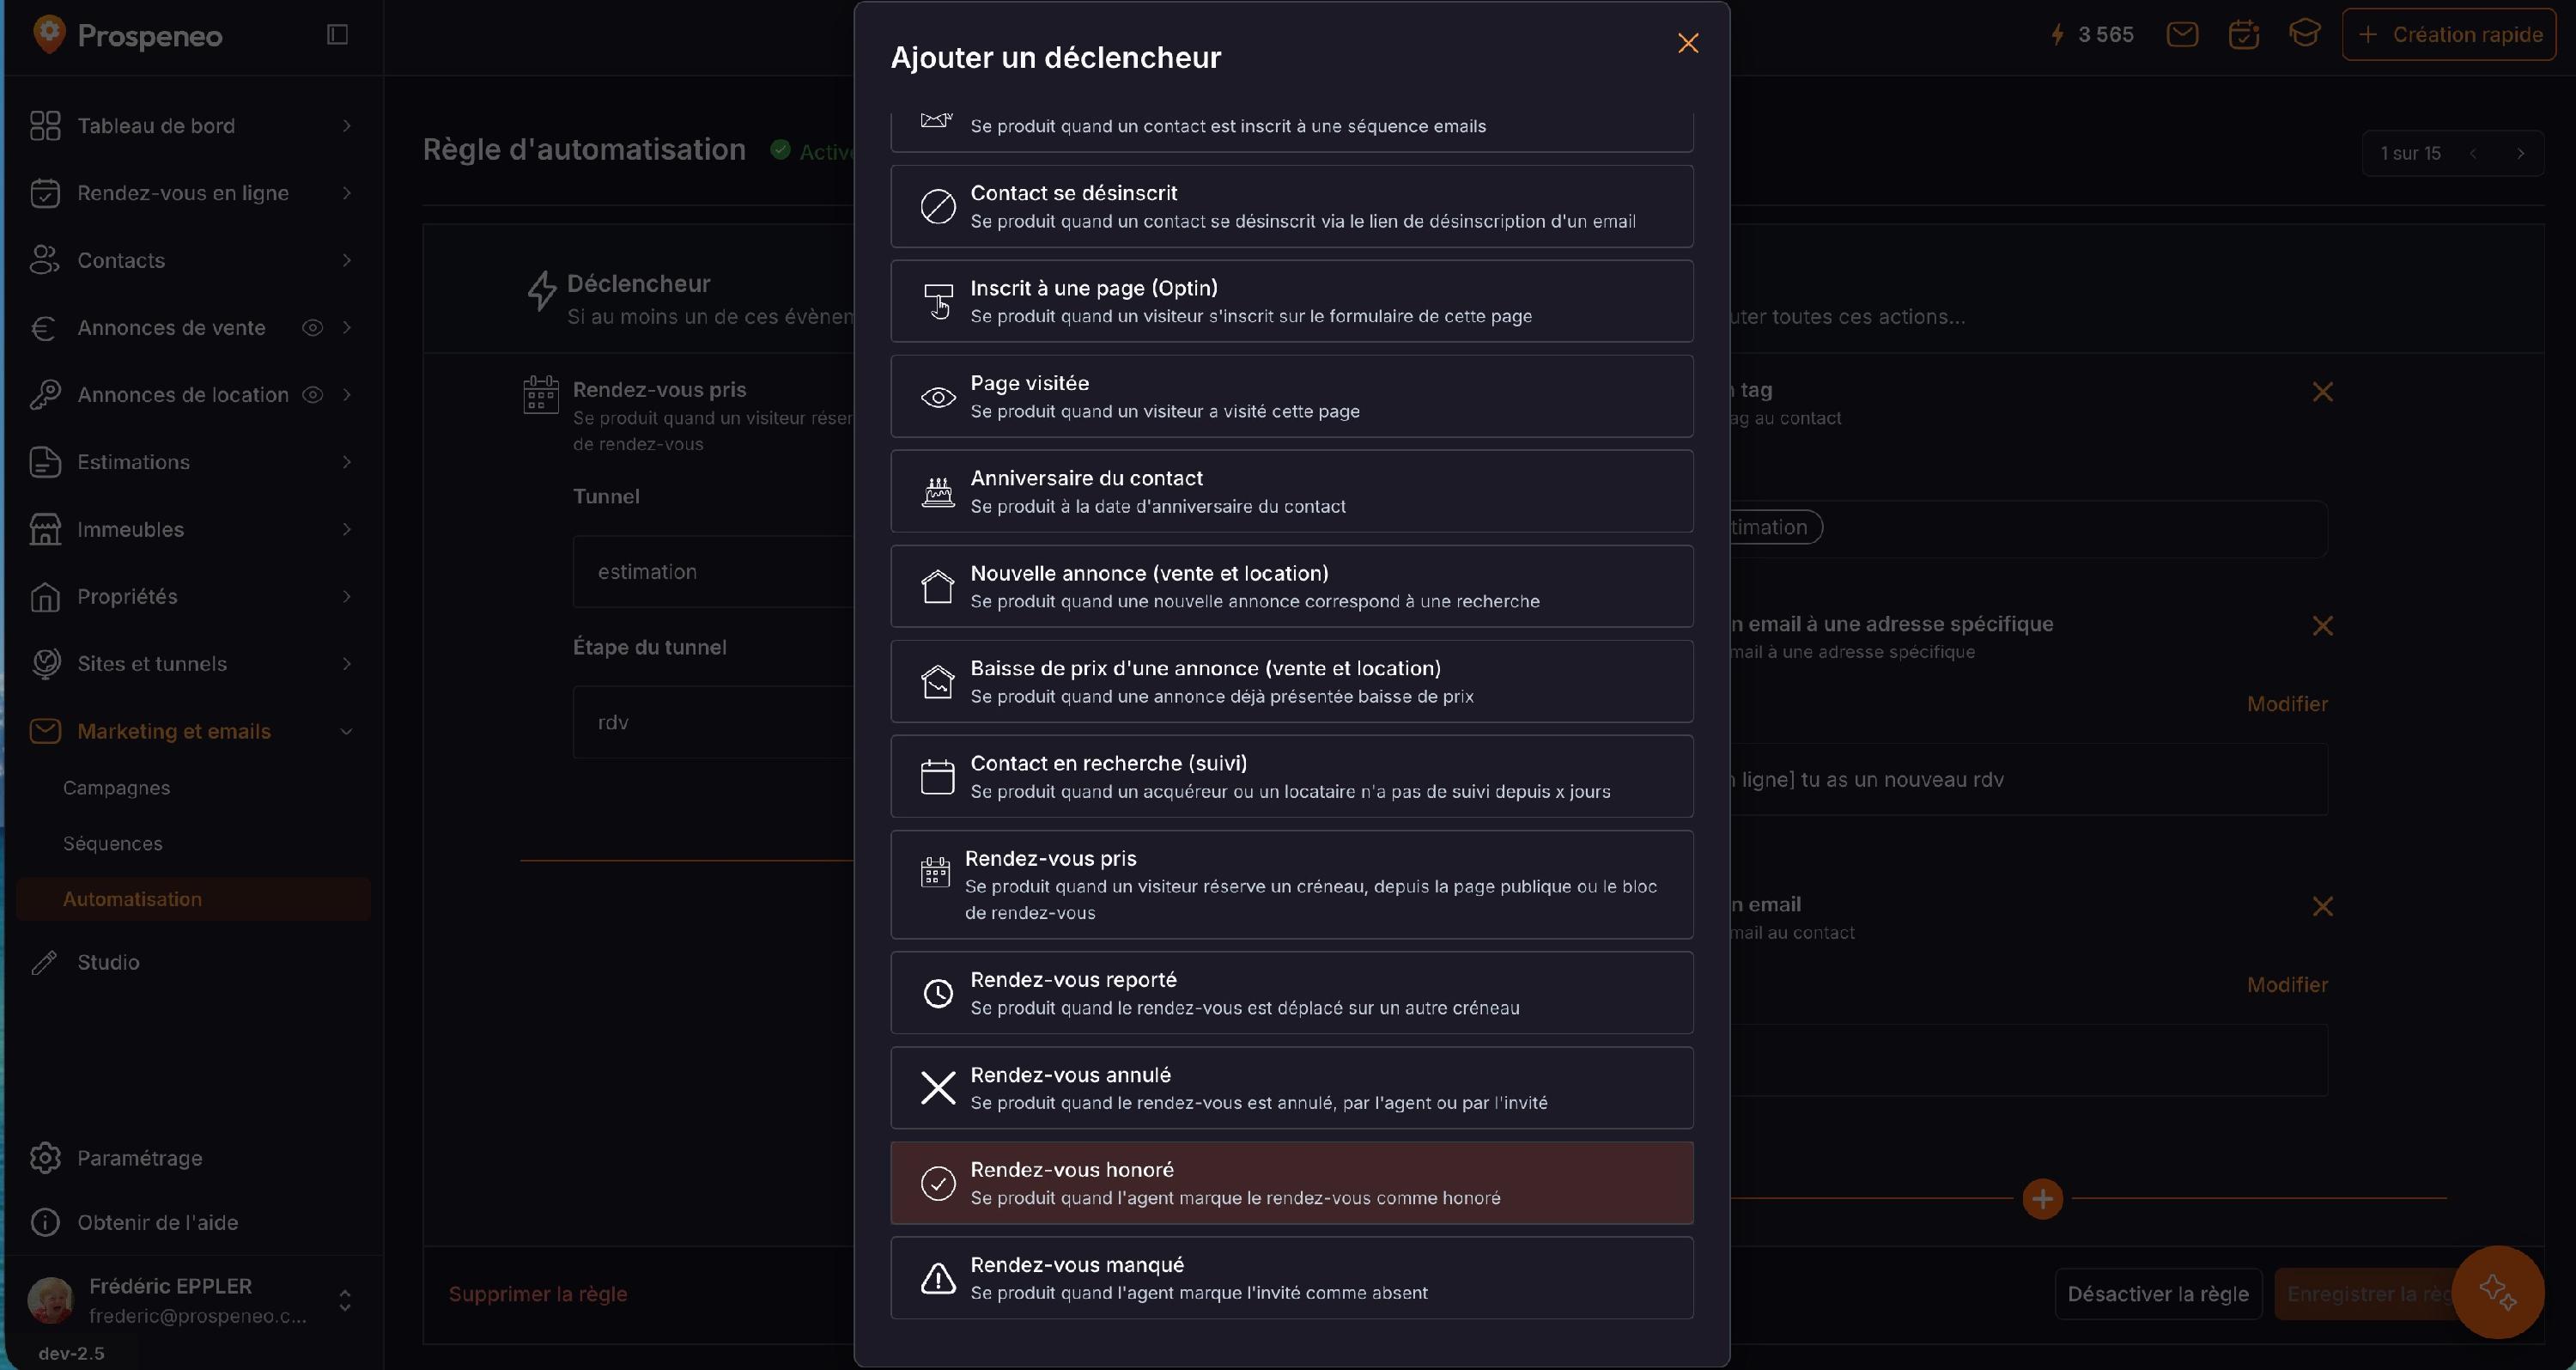Click the price-drop house icon
The width and height of the screenshot is (2576, 1370).
coord(937,682)
